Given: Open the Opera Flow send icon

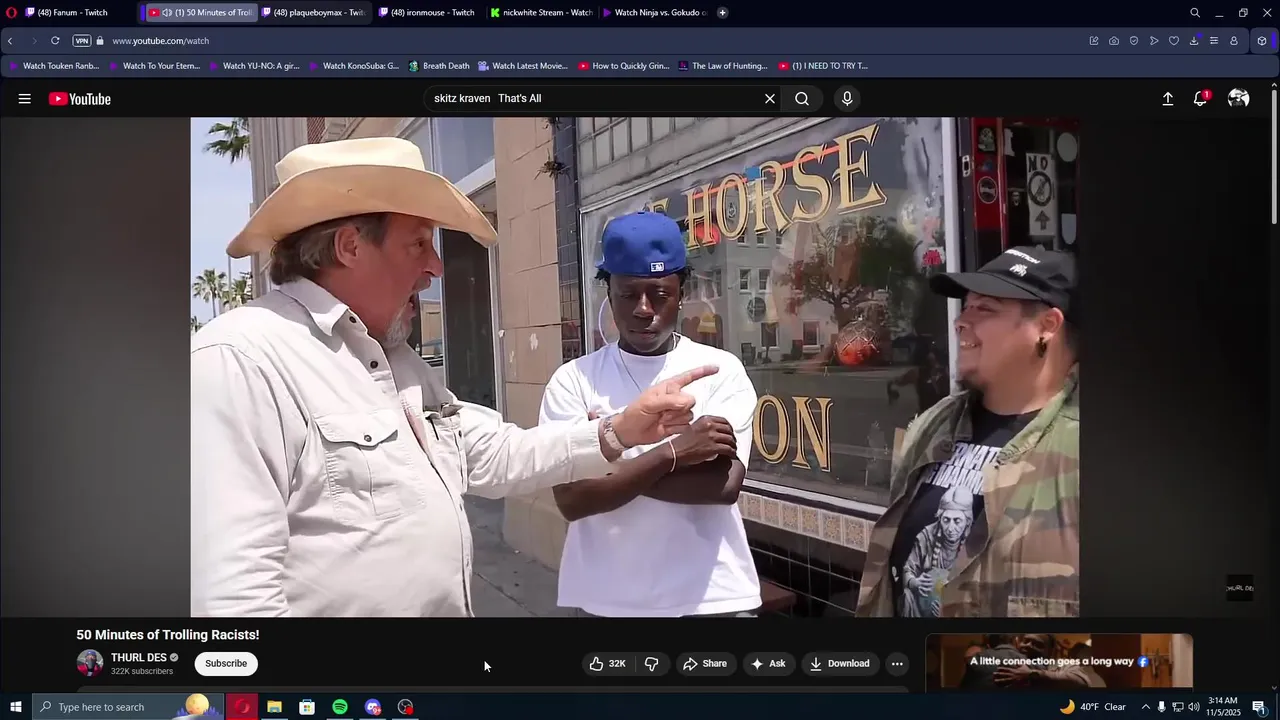Looking at the screenshot, I should pos(1154,41).
